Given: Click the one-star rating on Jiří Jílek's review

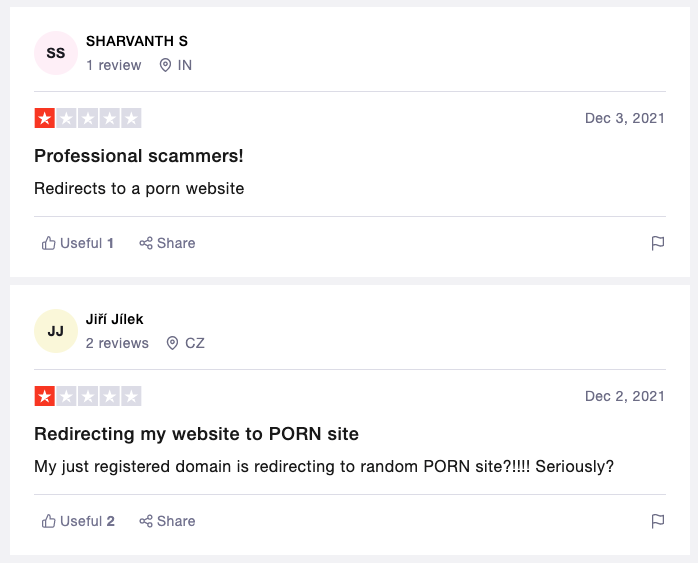Looking at the screenshot, I should 45,396.
